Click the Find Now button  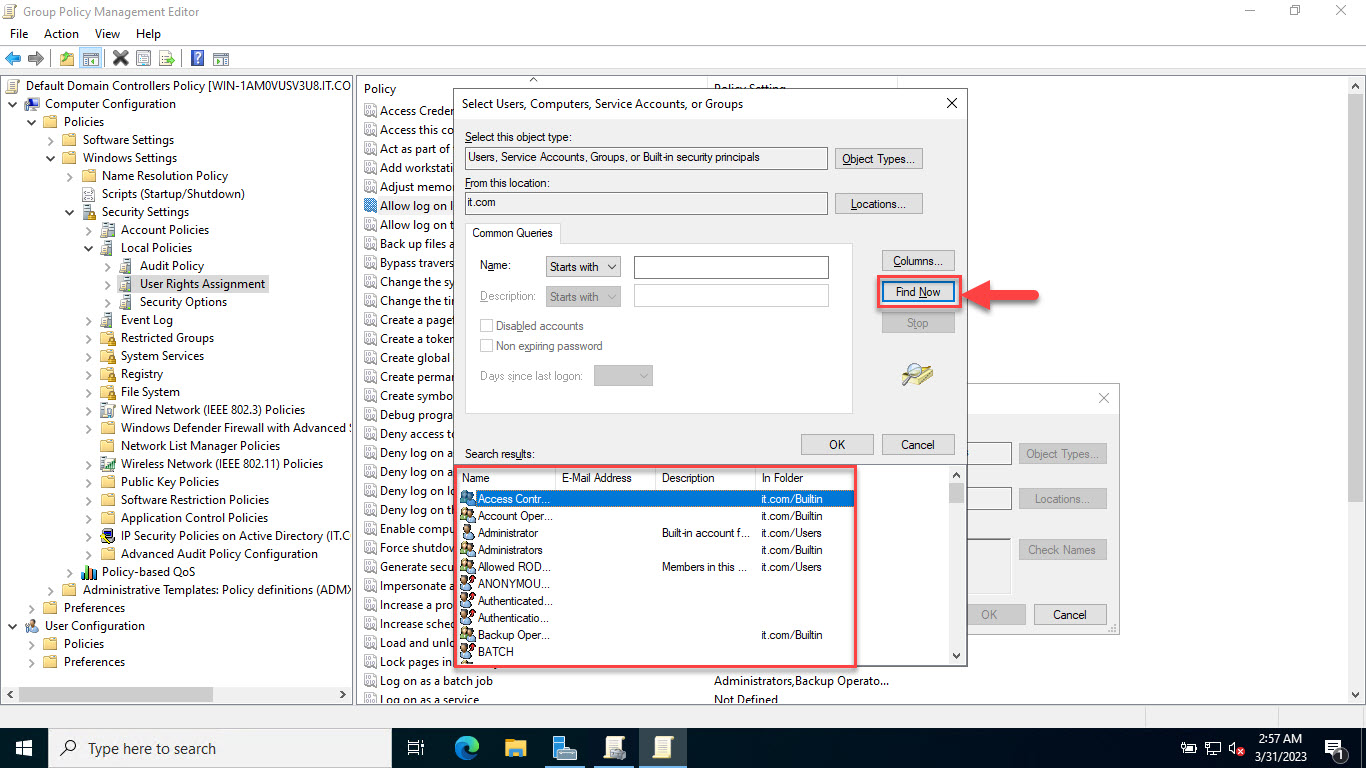coord(917,291)
